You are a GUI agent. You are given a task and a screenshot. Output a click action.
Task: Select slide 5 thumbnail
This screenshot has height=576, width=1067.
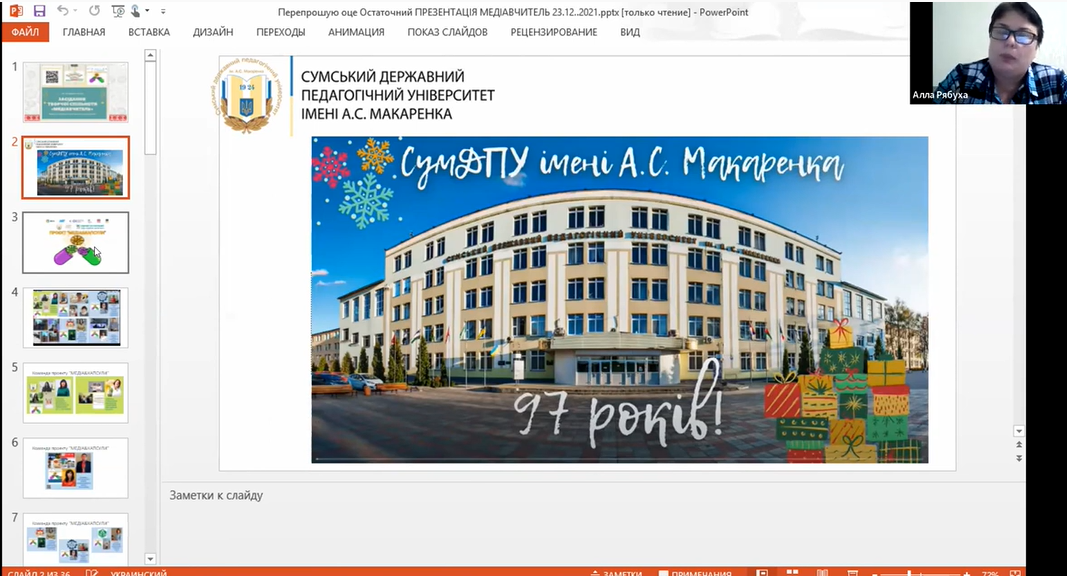(x=76, y=393)
